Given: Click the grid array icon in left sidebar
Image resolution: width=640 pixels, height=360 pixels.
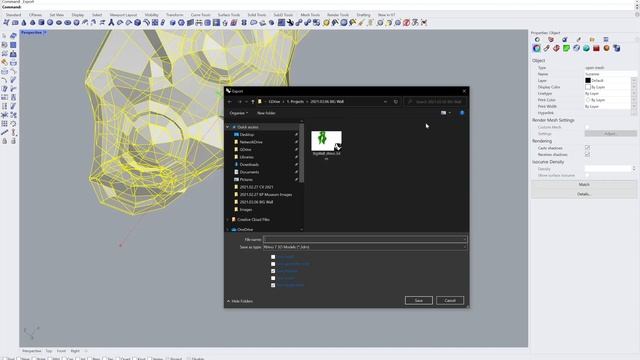Looking at the screenshot, I should 4,124.
